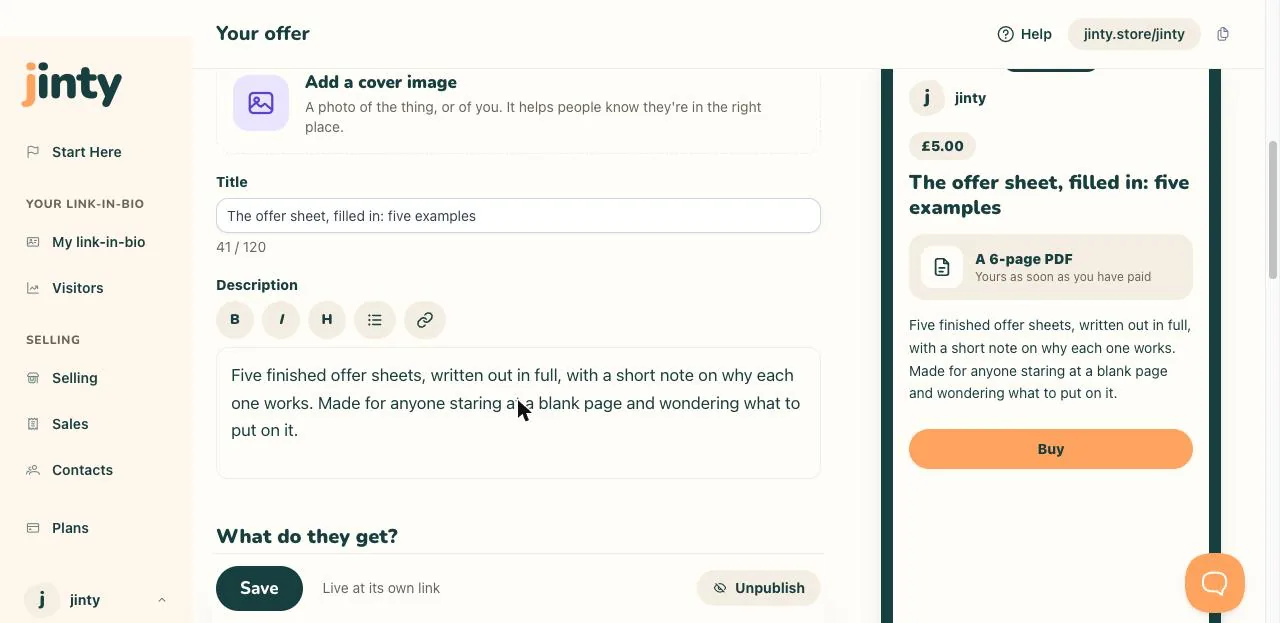Click the Buy button in preview
The width and height of the screenshot is (1280, 623).
[1051, 449]
